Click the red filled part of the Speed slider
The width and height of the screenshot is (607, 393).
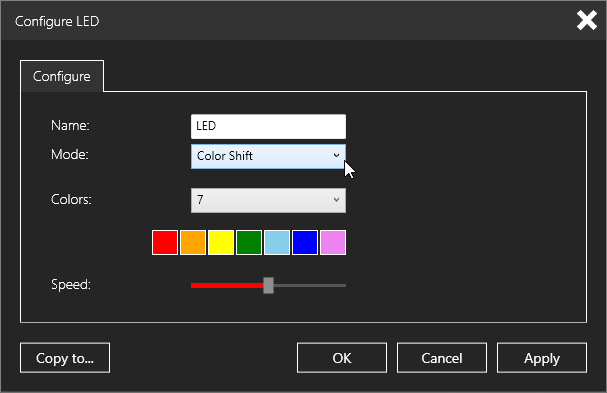click(227, 285)
